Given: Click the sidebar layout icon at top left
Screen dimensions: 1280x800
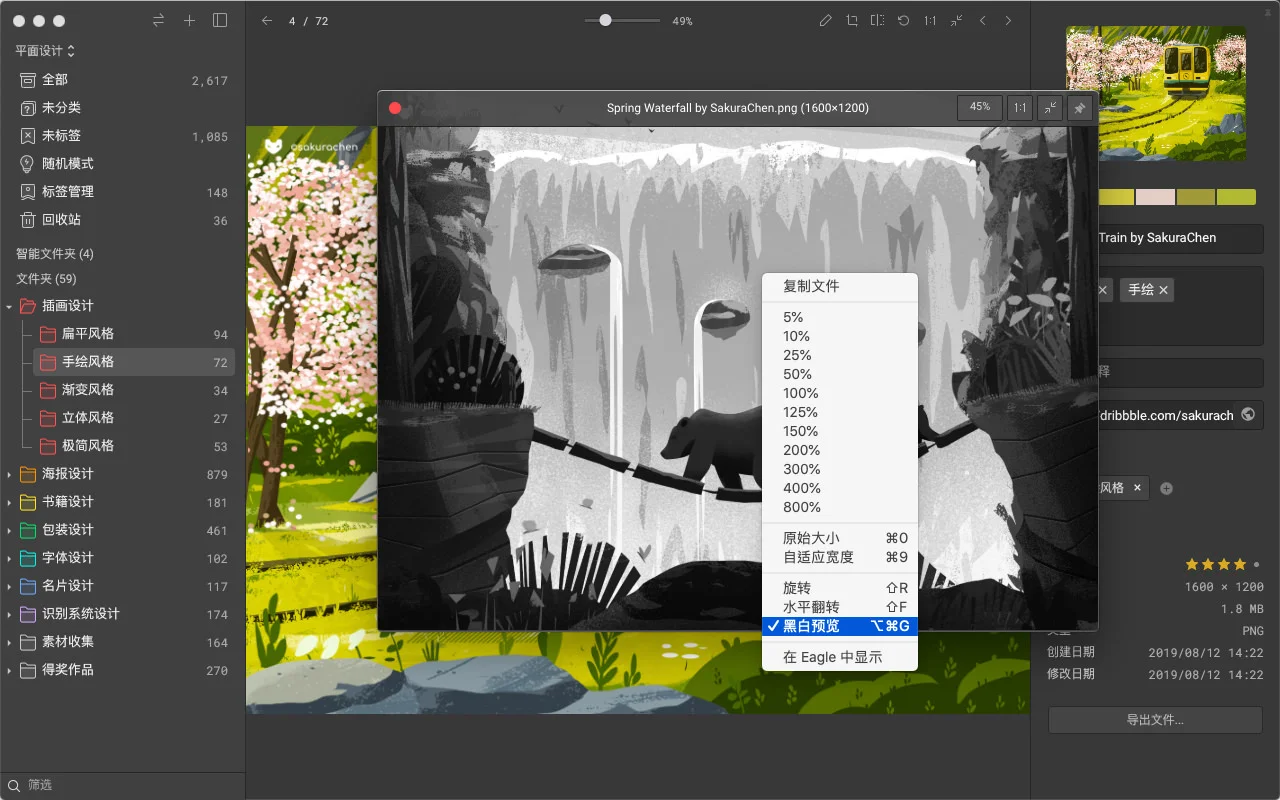Looking at the screenshot, I should pos(220,21).
